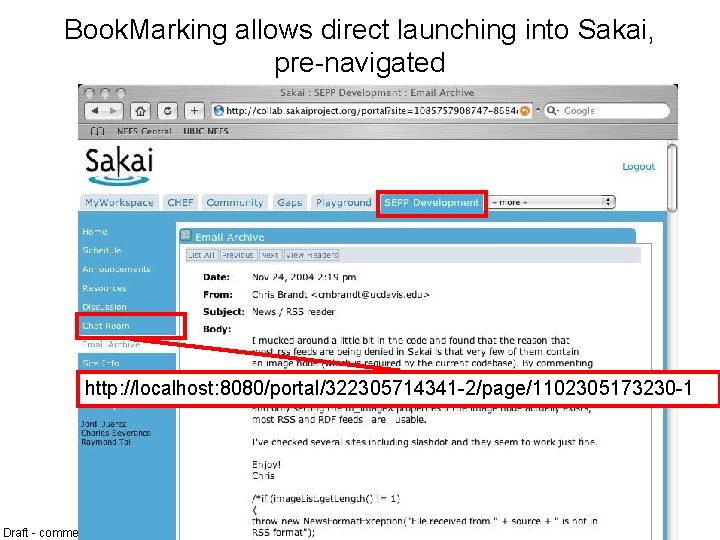Click the globe icon in the address bar

tap(219, 111)
